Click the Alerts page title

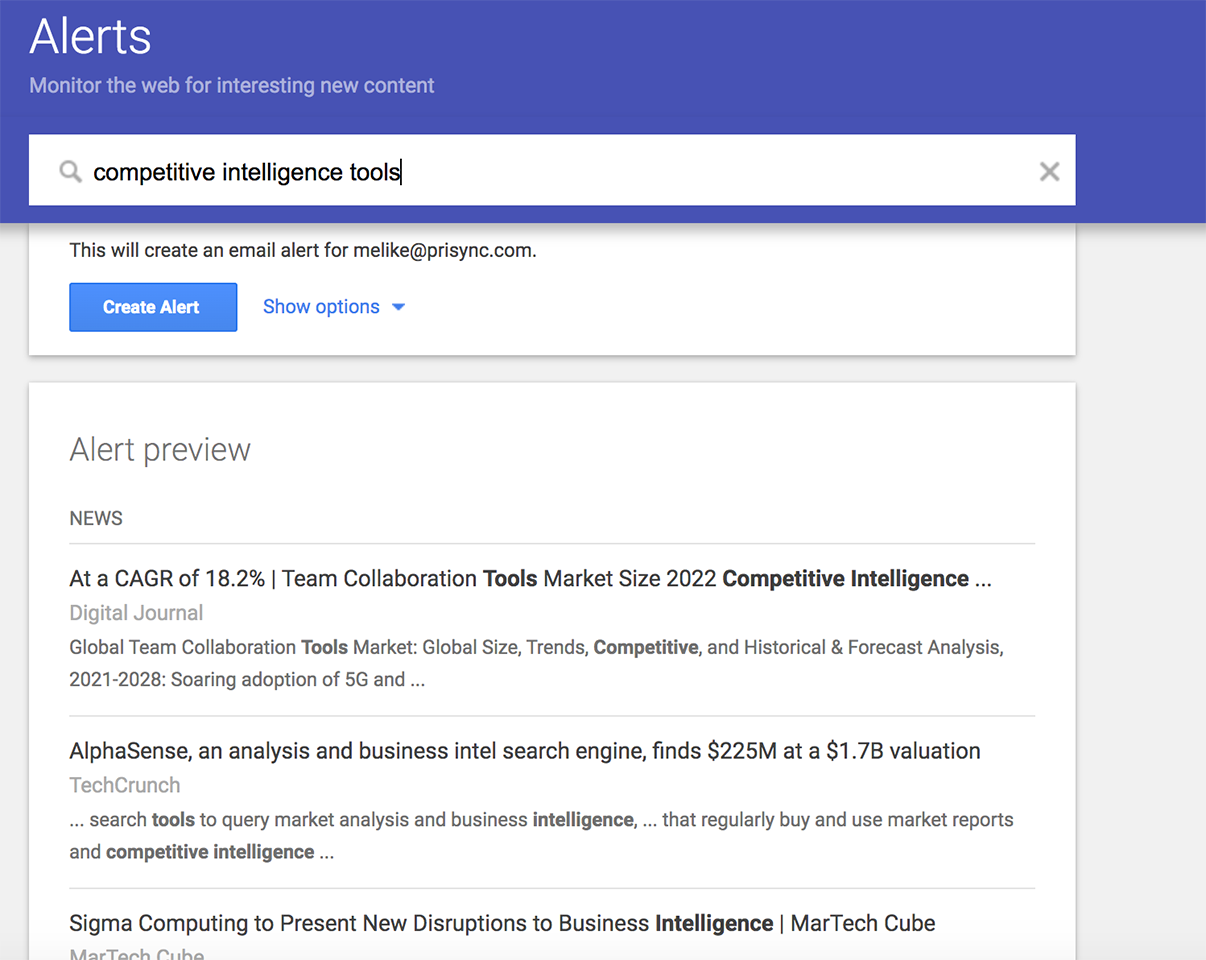(90, 37)
